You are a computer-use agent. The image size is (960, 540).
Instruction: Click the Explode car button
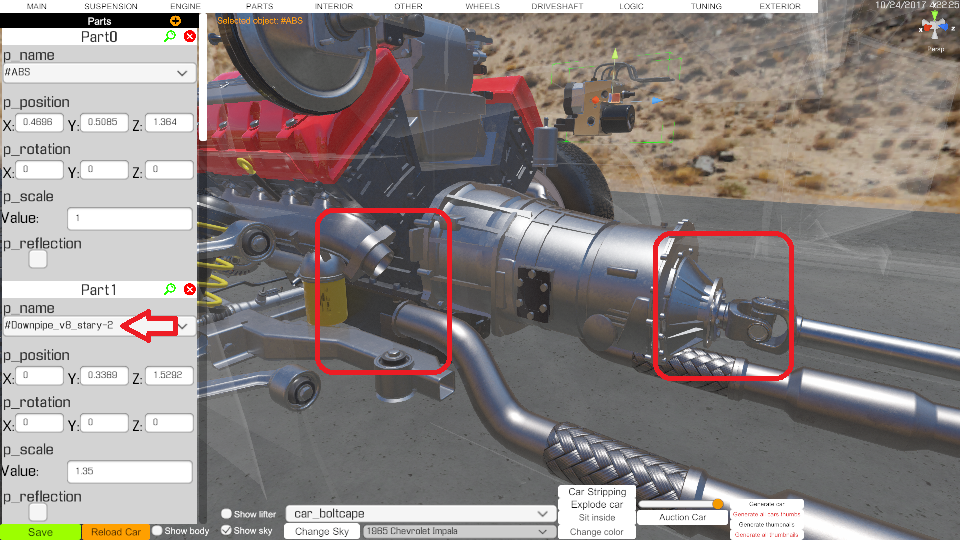597,504
